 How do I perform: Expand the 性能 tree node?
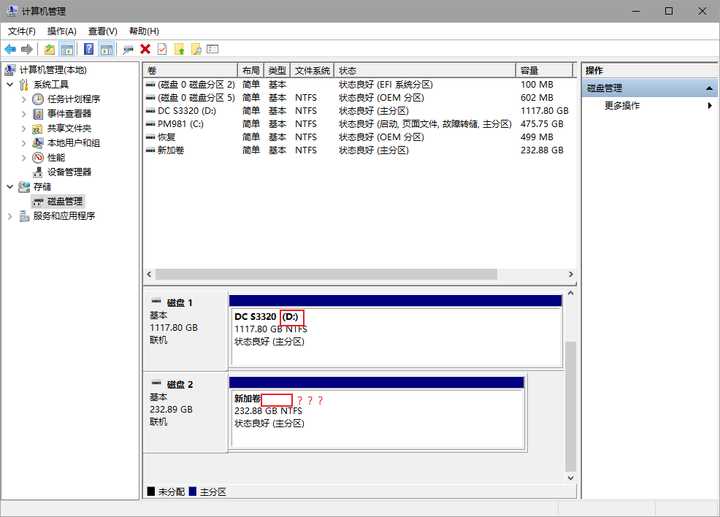point(23,157)
